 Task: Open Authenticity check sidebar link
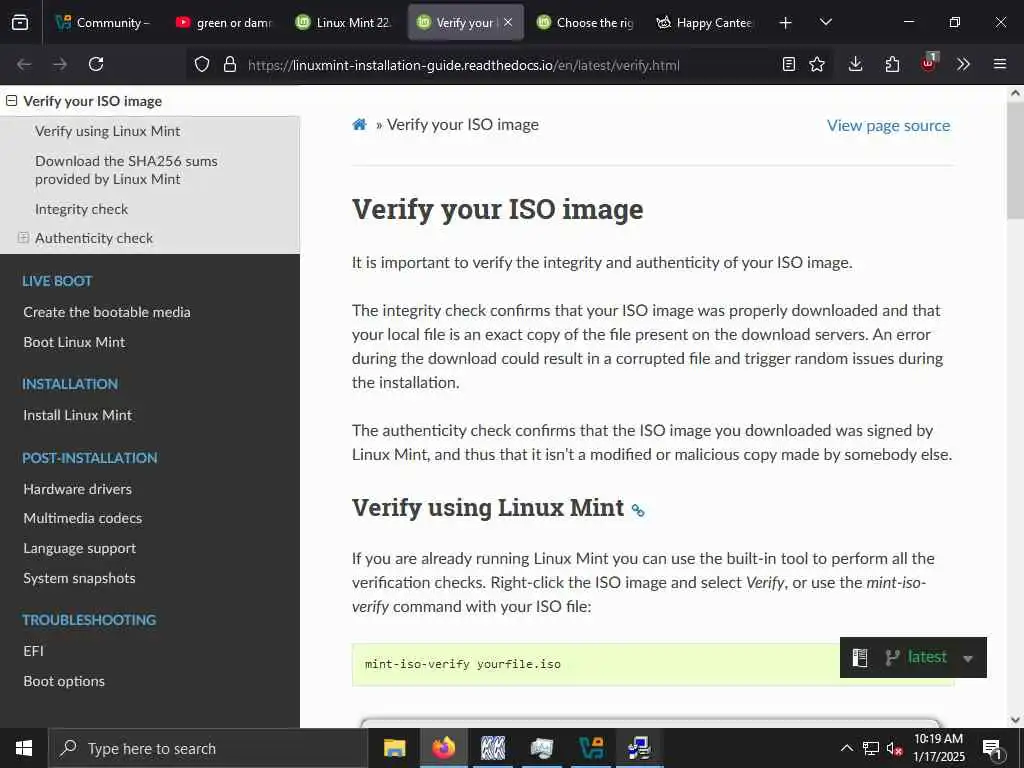pyautogui.click(x=94, y=238)
